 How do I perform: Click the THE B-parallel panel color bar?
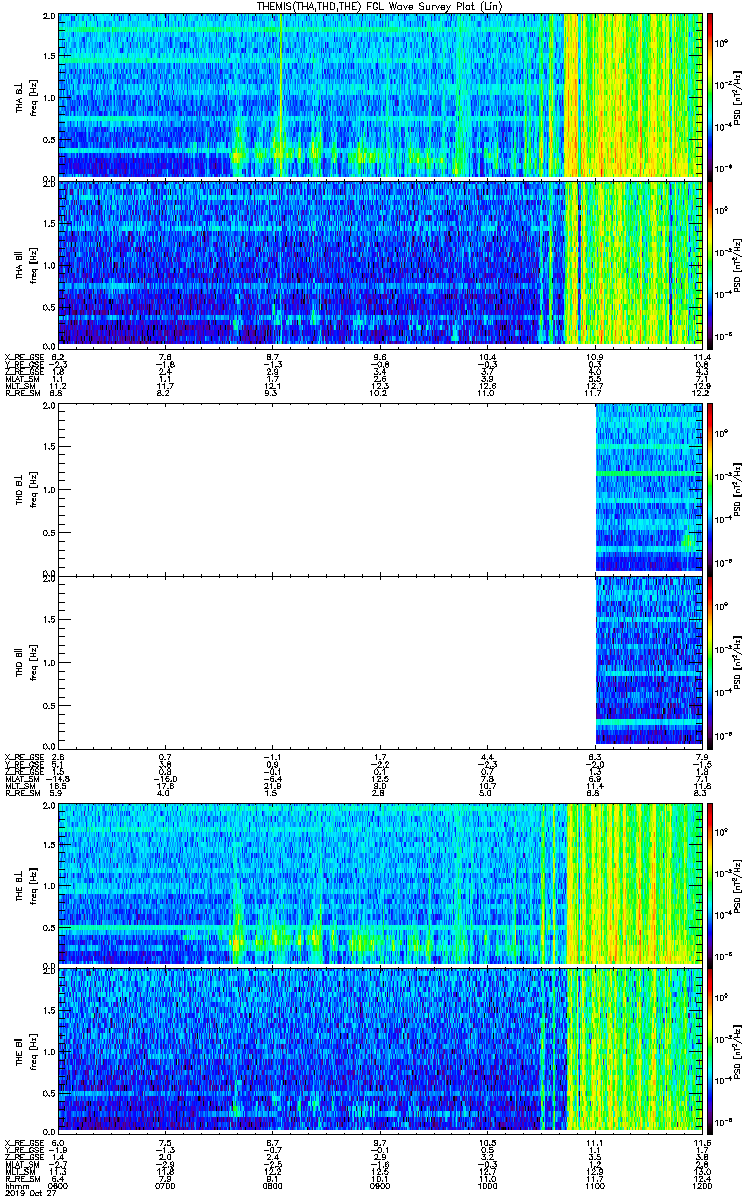coord(710,1049)
